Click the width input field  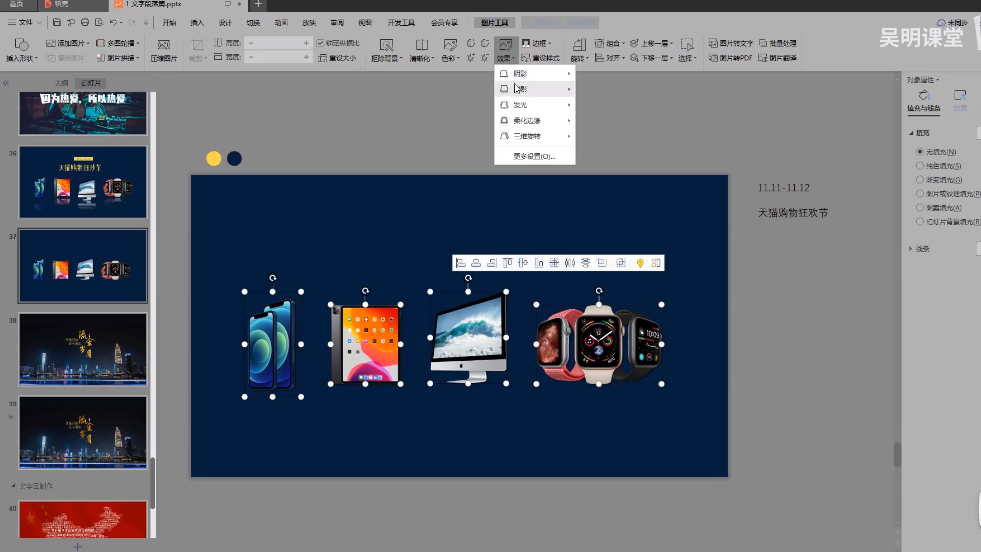278,58
